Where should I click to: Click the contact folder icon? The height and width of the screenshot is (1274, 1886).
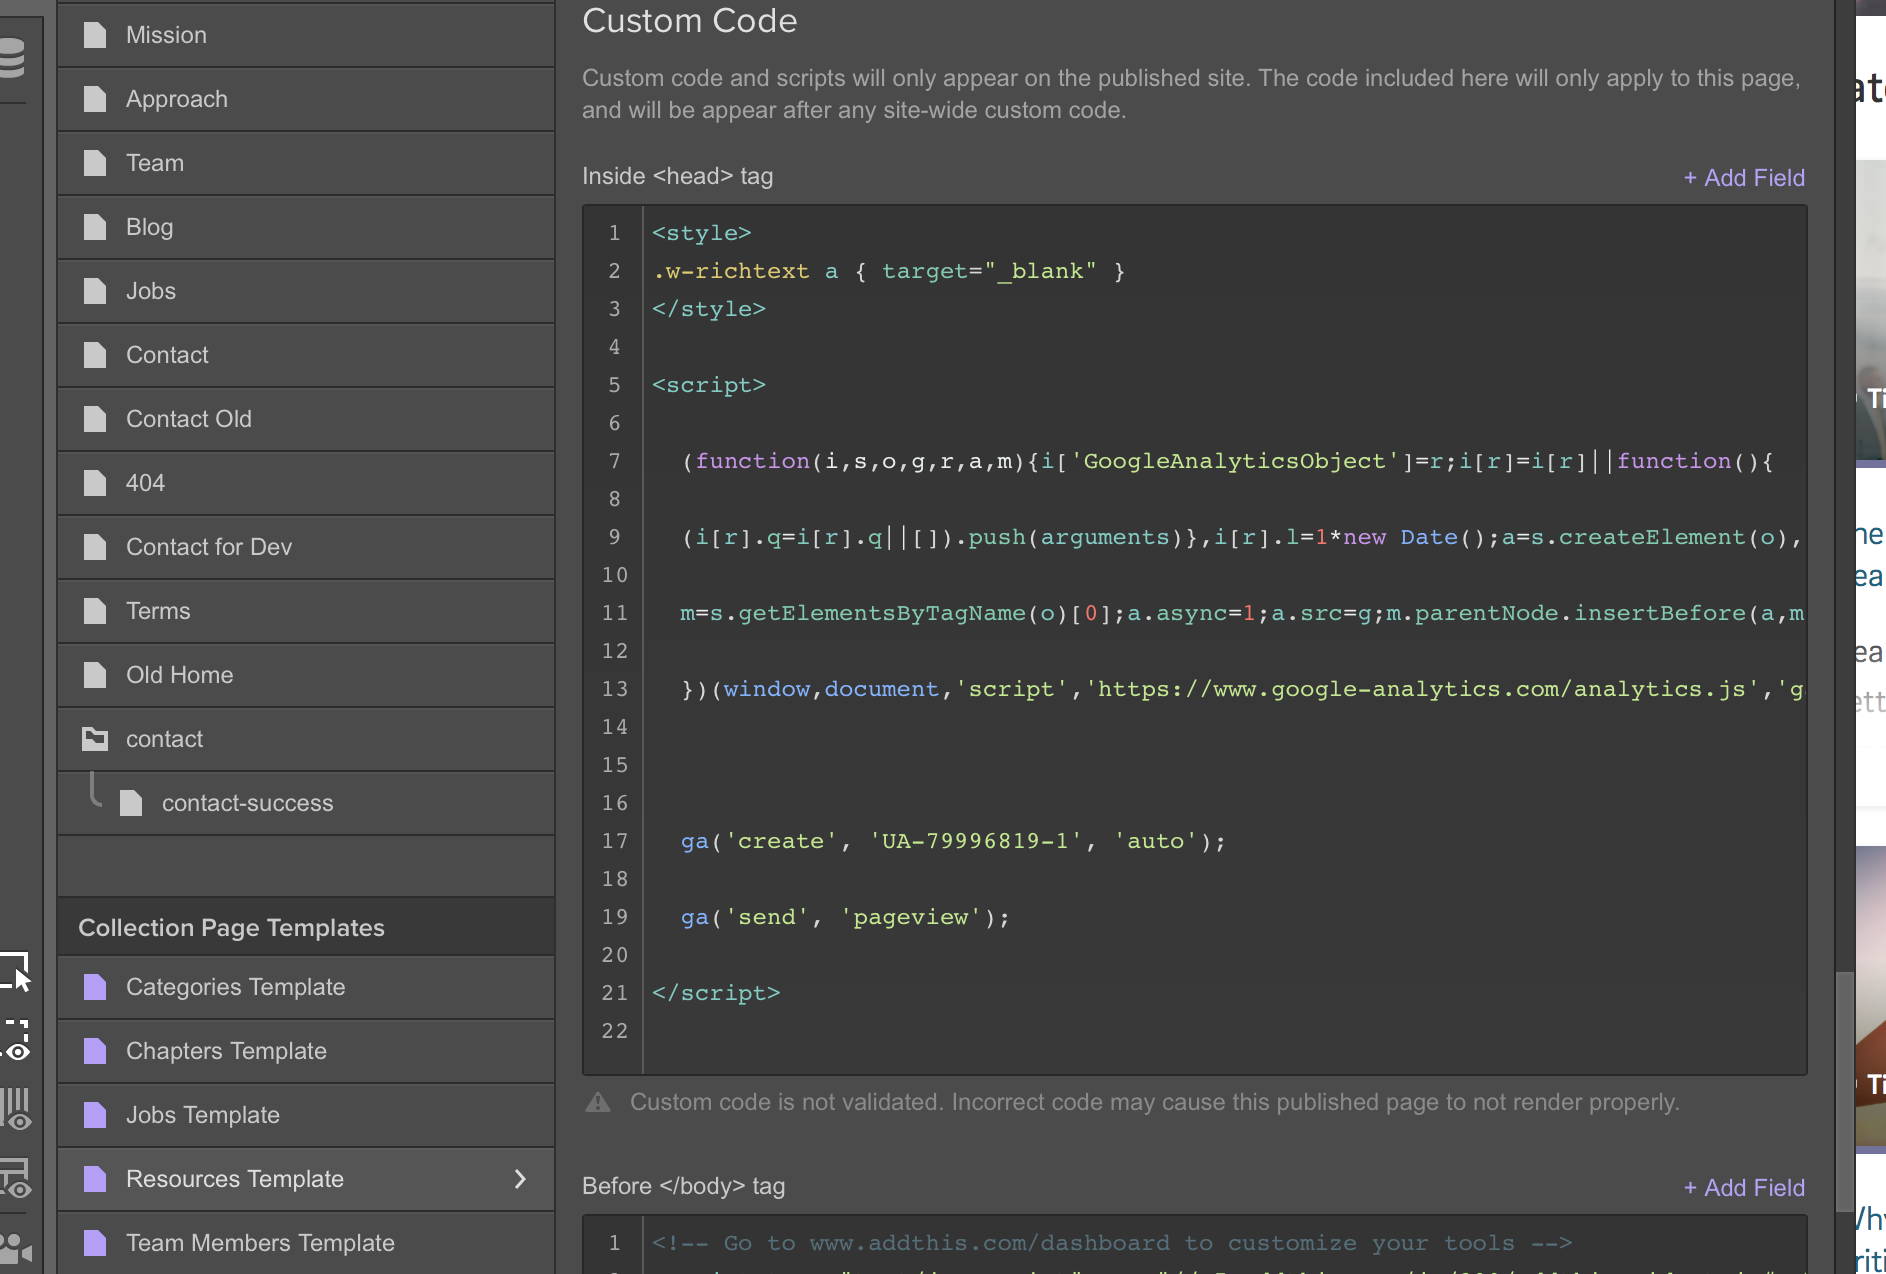95,739
